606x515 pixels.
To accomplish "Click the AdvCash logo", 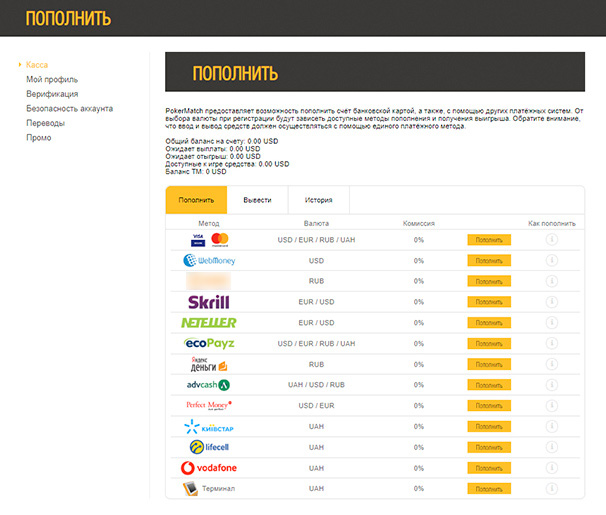I will pos(209,385).
